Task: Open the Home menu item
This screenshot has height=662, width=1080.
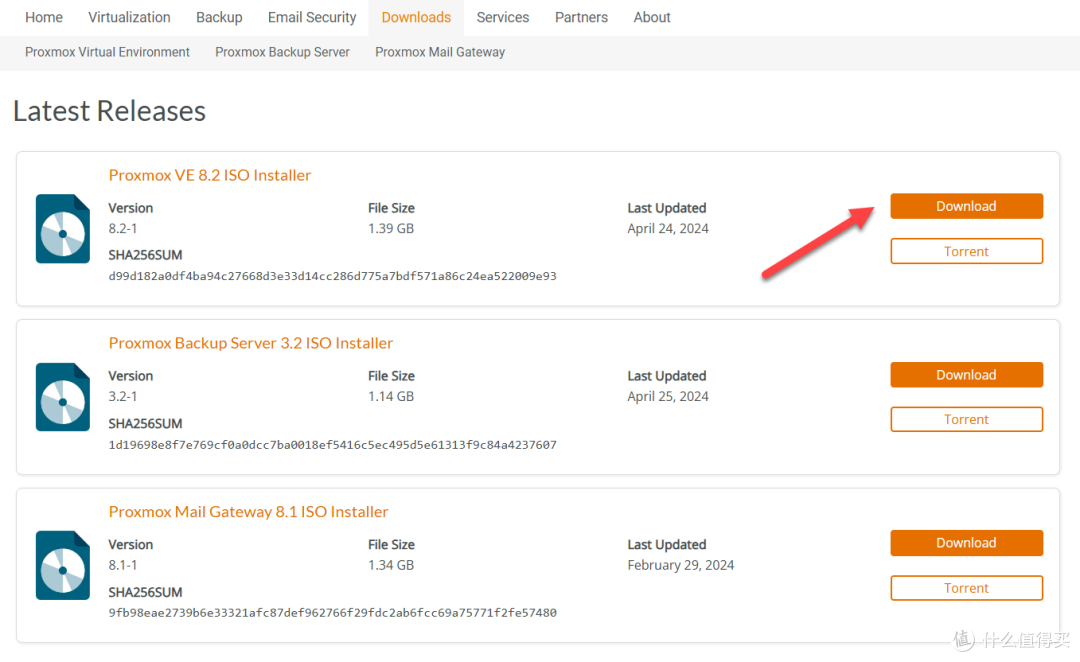Action: 44,17
